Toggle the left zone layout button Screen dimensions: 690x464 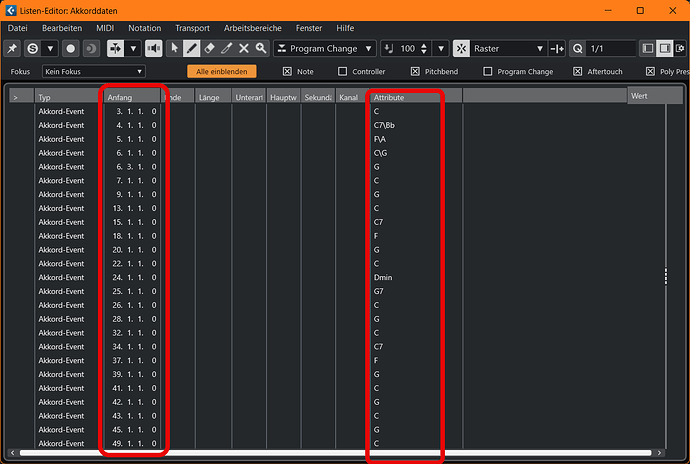pos(648,48)
